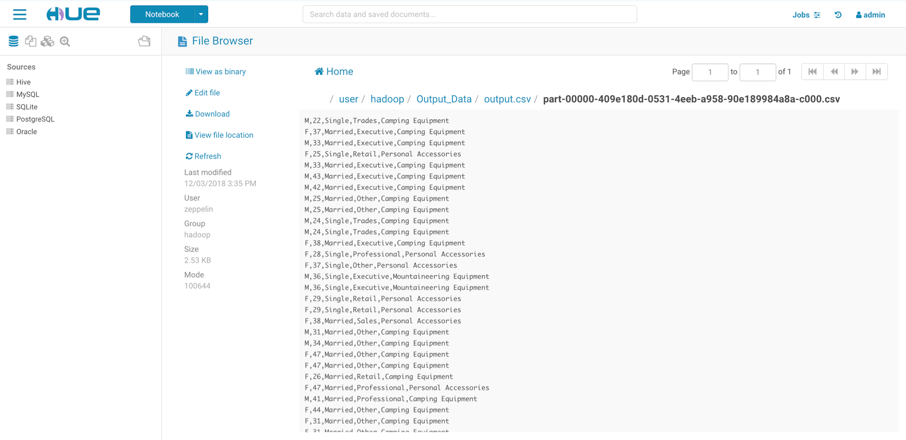Click the start Page number field
Screen dimensions: 906x440
tap(710, 72)
